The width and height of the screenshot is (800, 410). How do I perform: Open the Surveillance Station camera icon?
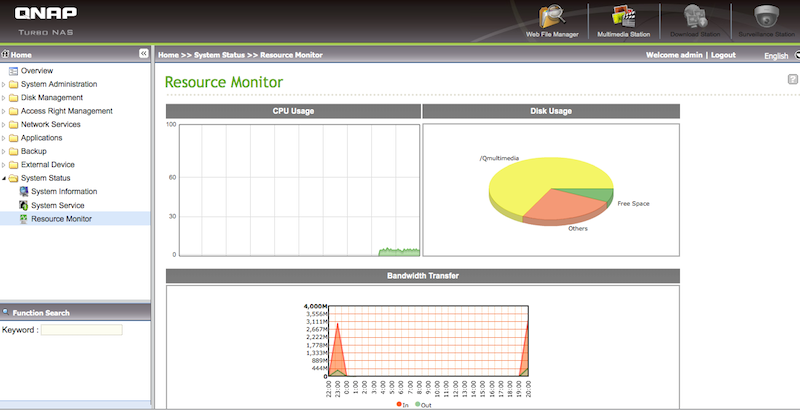point(766,16)
